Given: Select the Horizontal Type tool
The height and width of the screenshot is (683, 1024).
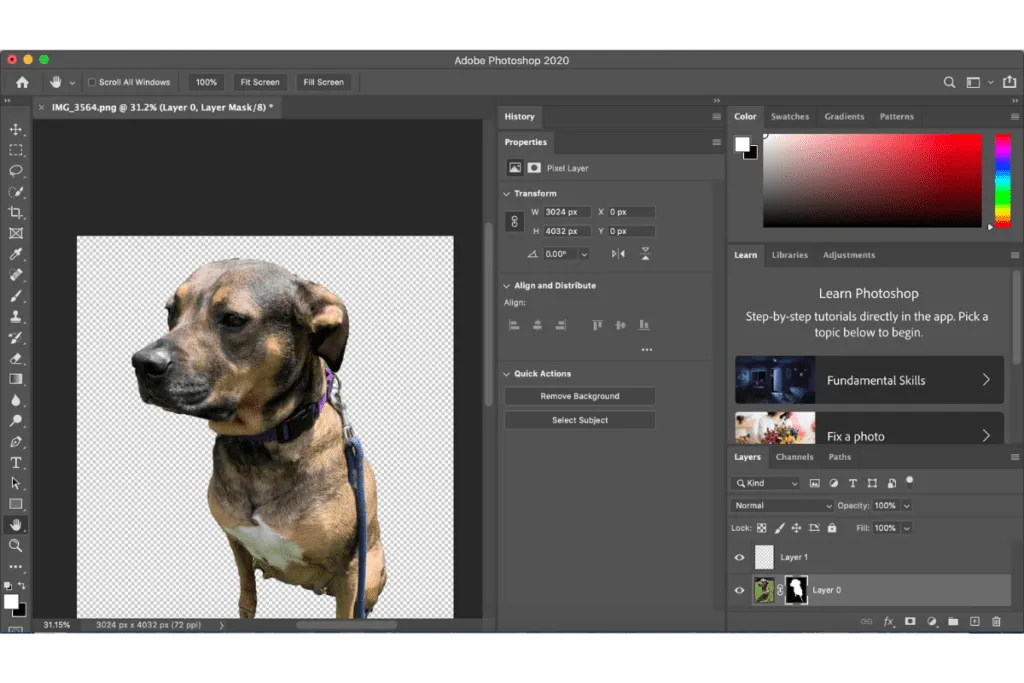Looking at the screenshot, I should [14, 463].
